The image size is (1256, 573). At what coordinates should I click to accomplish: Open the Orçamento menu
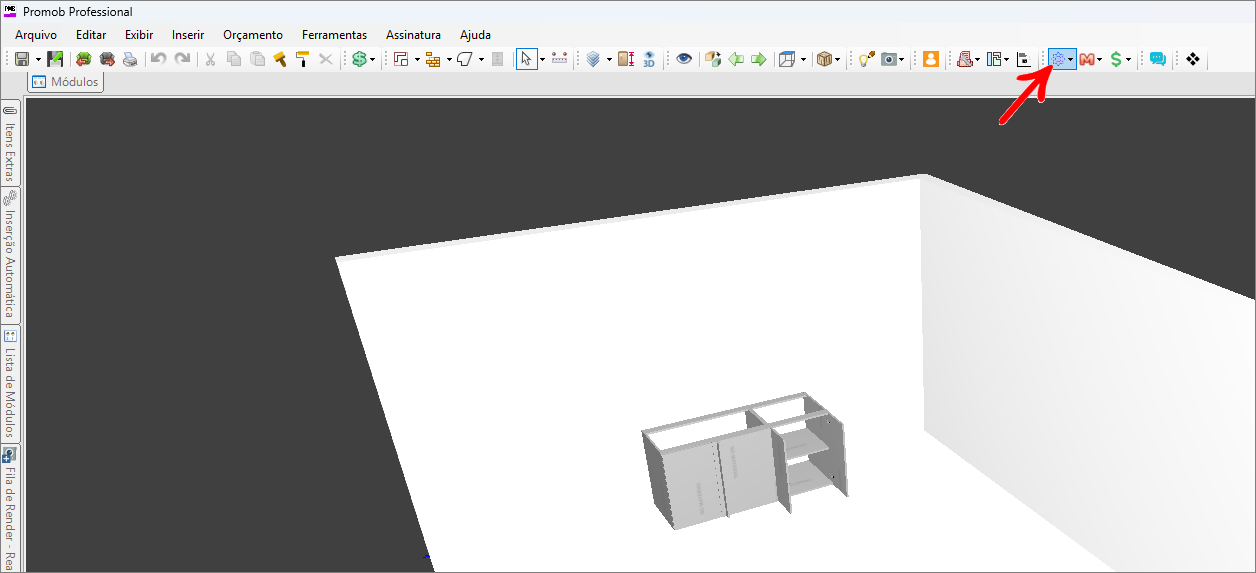coord(253,35)
